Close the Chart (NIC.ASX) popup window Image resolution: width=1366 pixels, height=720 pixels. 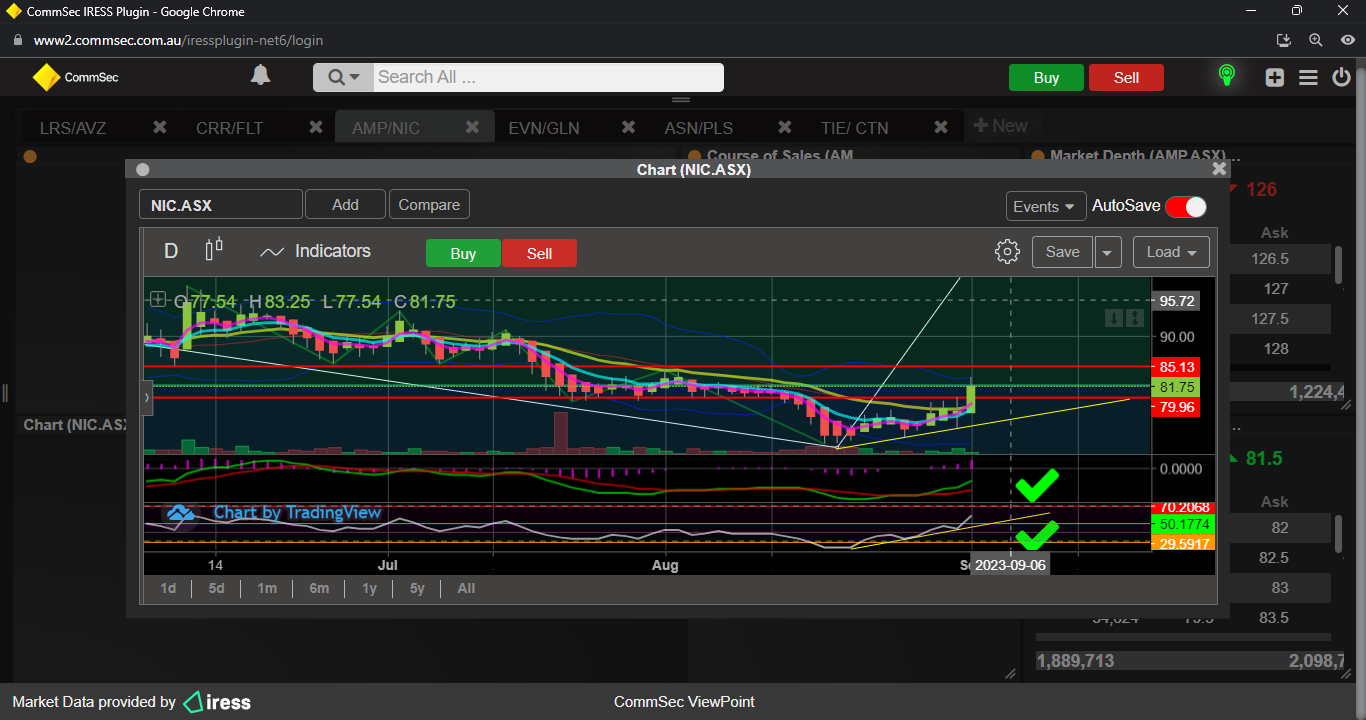(x=1219, y=169)
